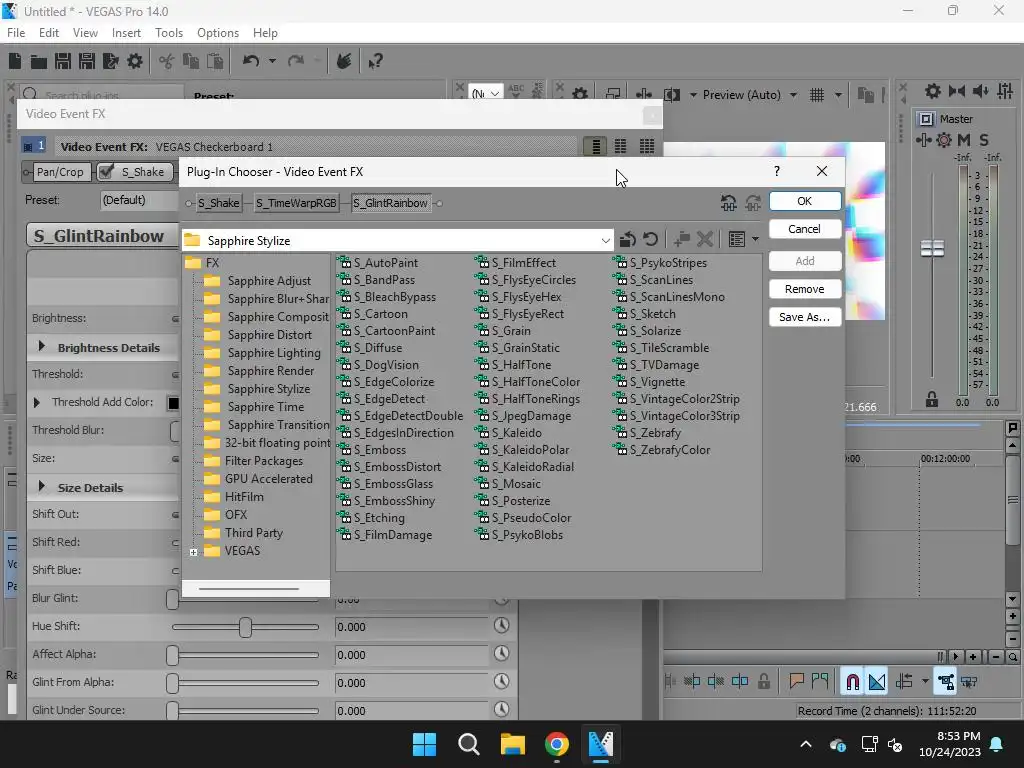
Task: Open Chrome from the taskbar
Action: point(556,744)
